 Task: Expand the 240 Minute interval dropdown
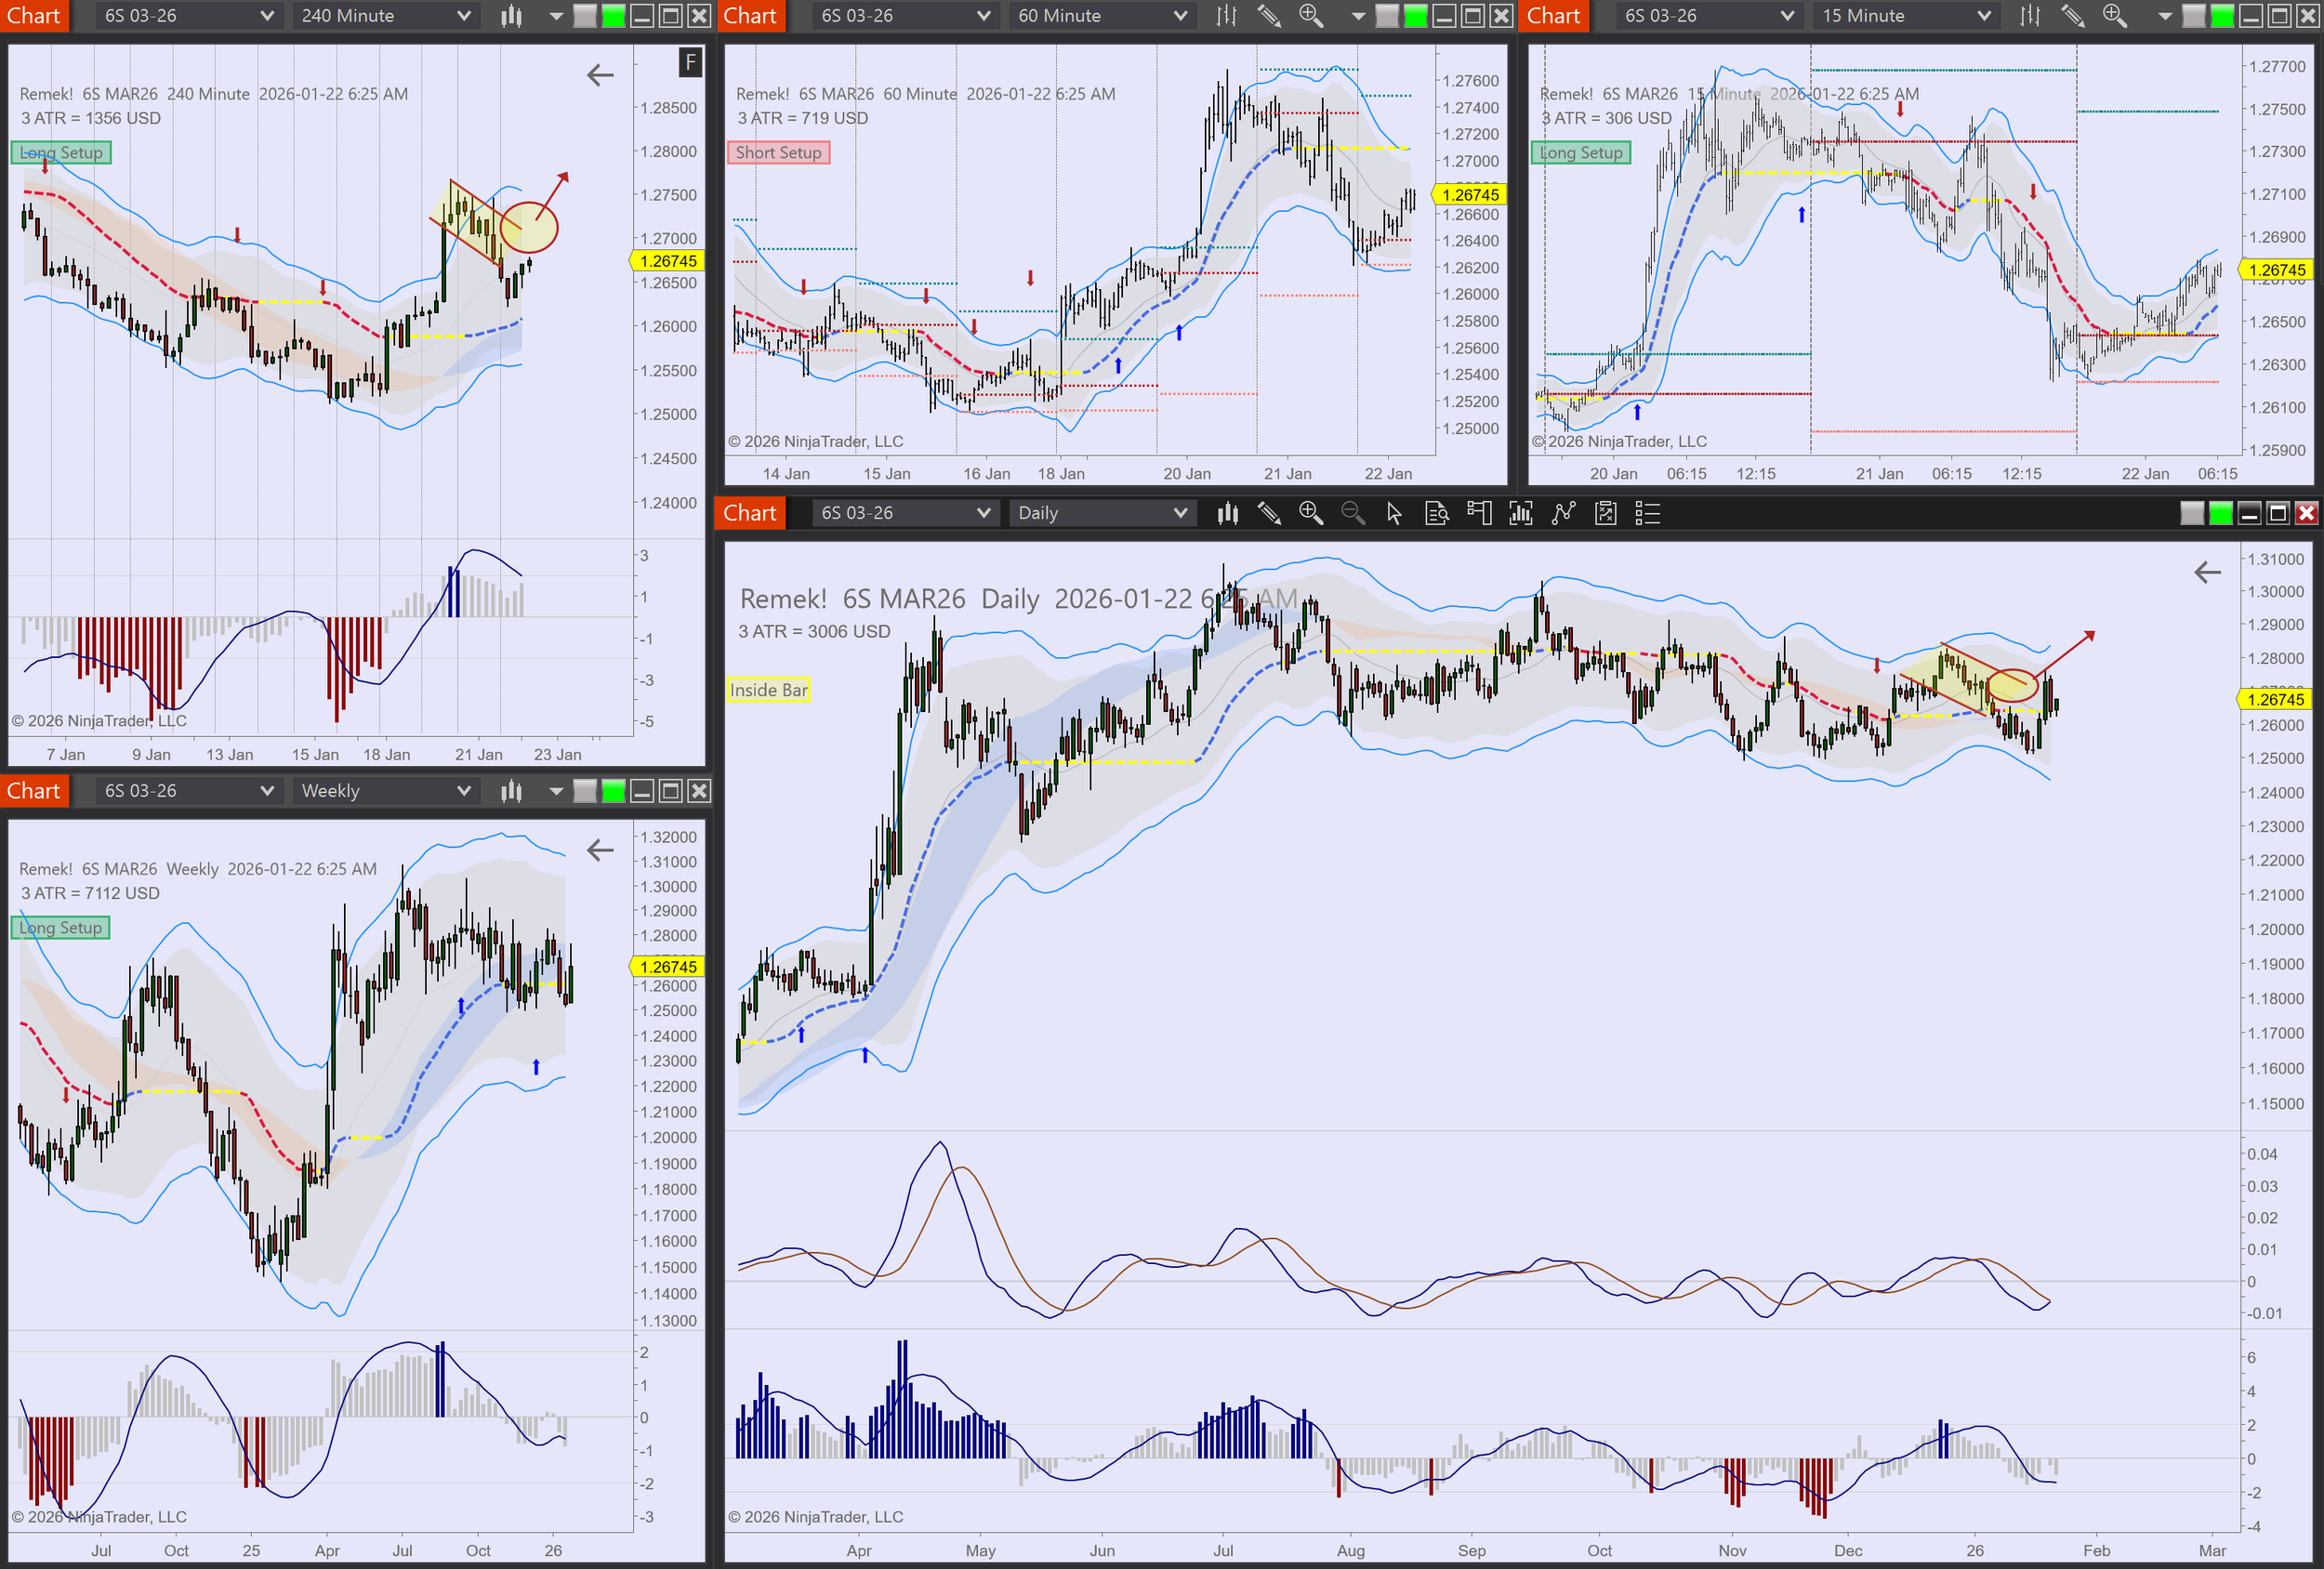[385, 16]
